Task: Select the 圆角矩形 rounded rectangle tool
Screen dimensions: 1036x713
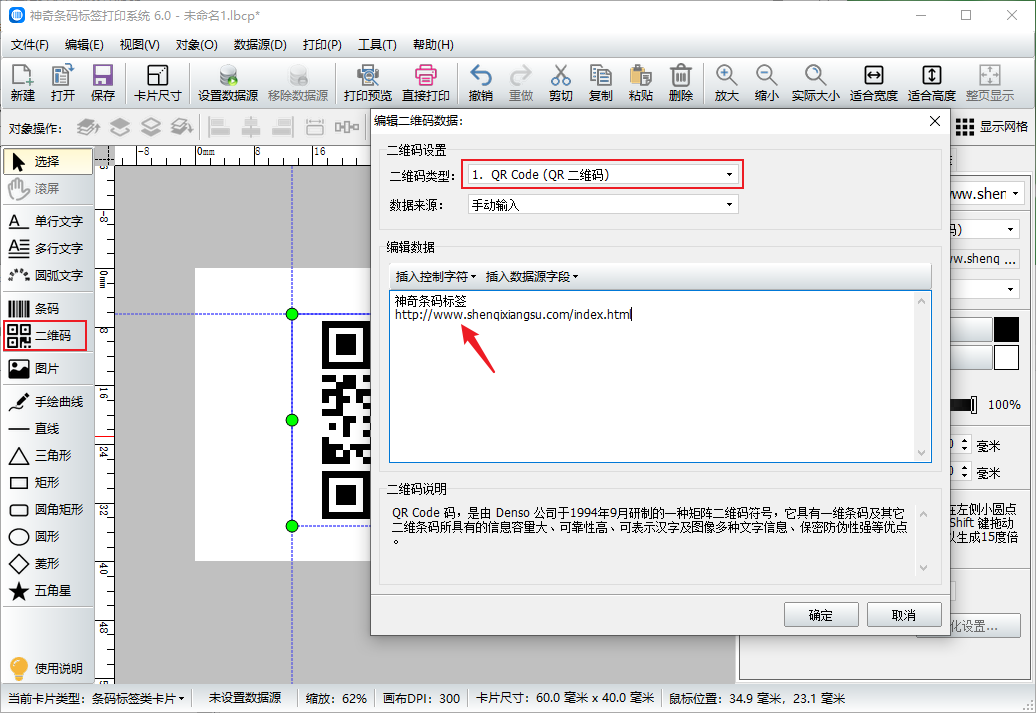Action: [46, 509]
